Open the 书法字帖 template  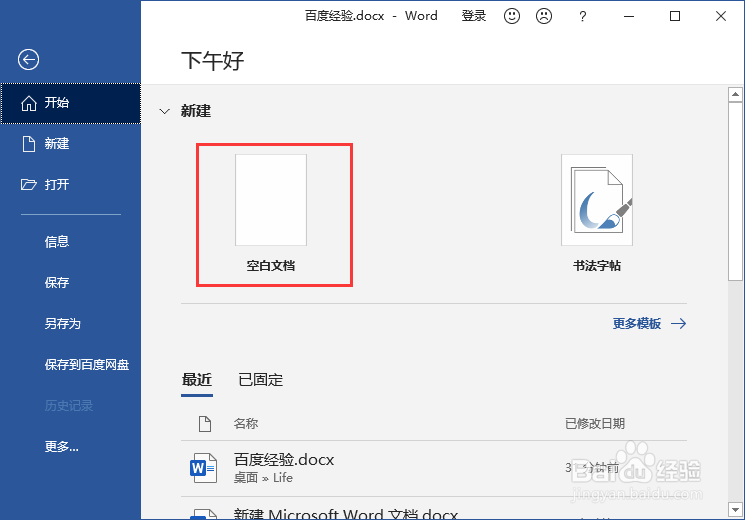click(597, 213)
